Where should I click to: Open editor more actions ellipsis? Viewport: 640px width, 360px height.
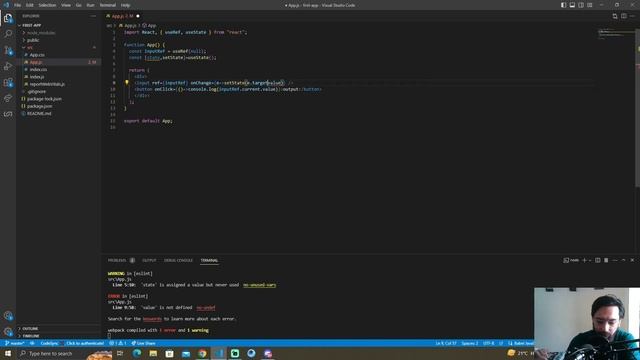[632, 16]
